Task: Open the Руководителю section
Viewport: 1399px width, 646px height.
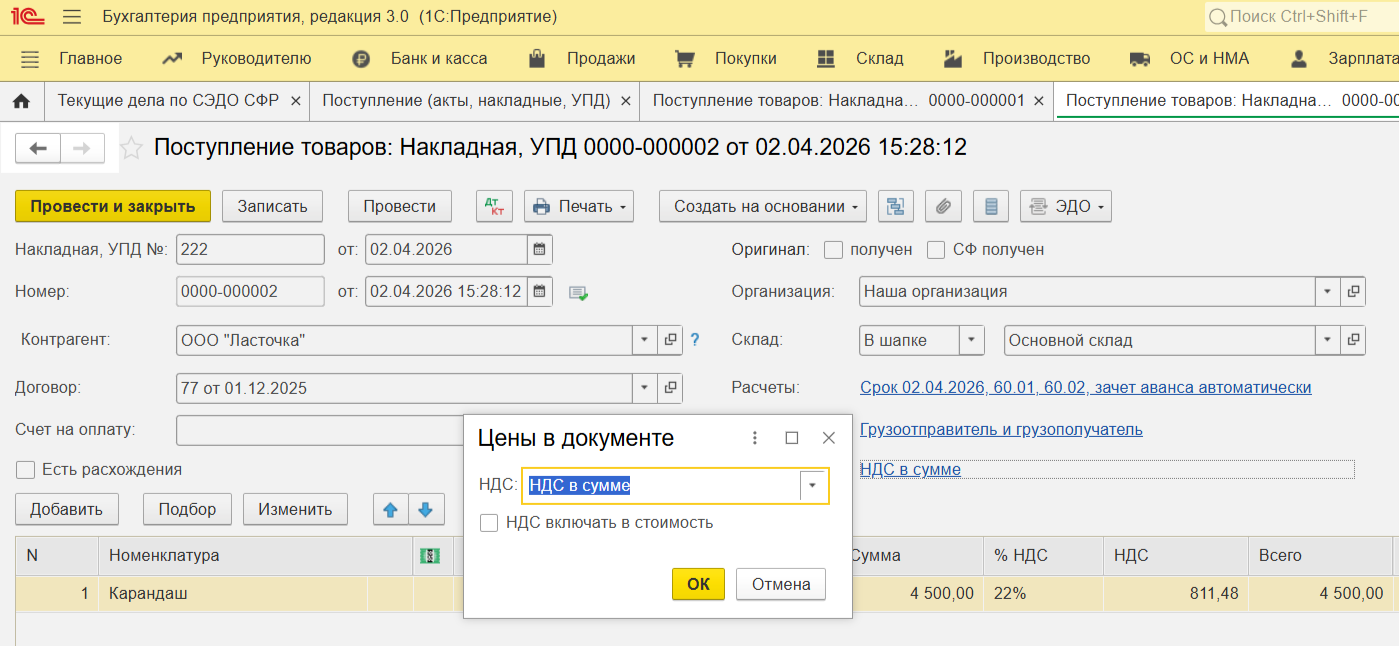Action: [x=256, y=59]
